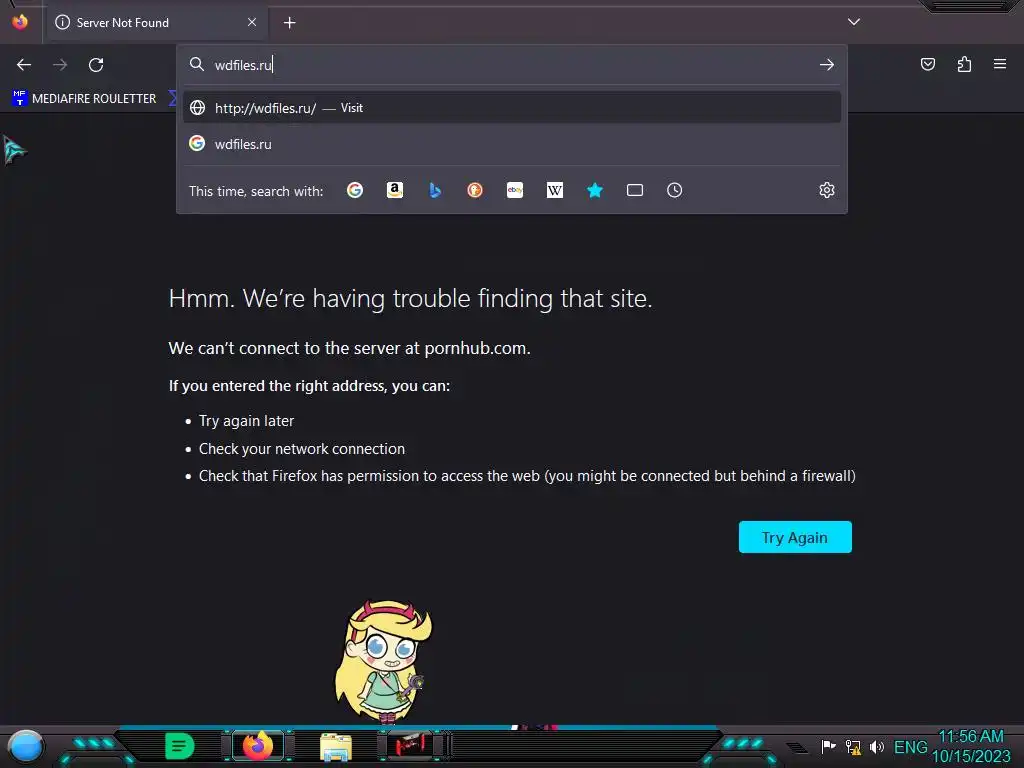Click the Firefox taskbar icon
1024x768 pixels.
(258, 745)
